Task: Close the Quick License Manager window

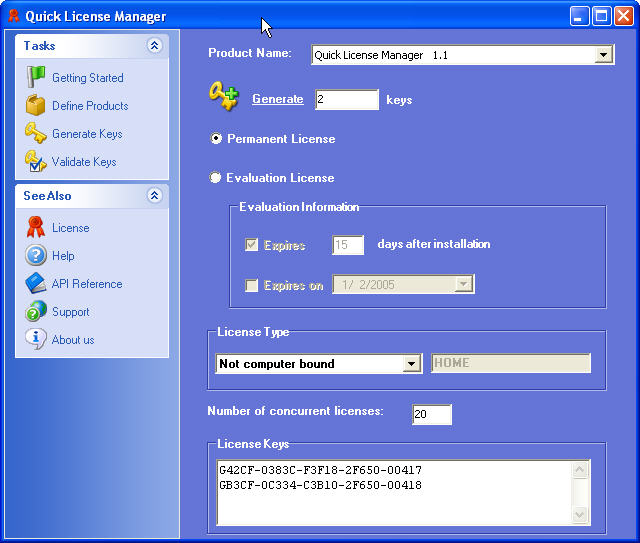Action: [x=624, y=16]
